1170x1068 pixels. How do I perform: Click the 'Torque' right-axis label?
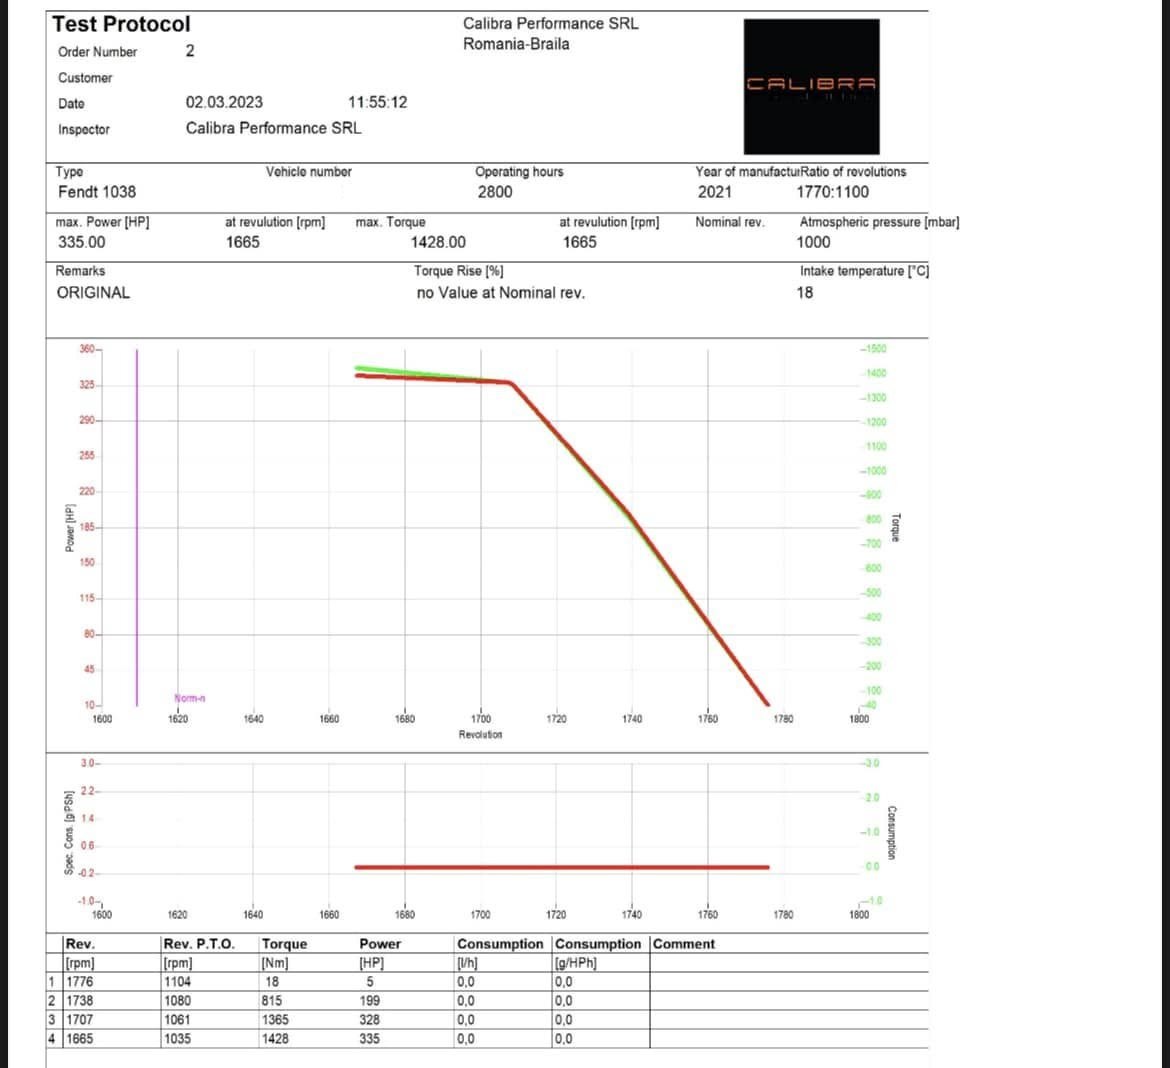[896, 527]
